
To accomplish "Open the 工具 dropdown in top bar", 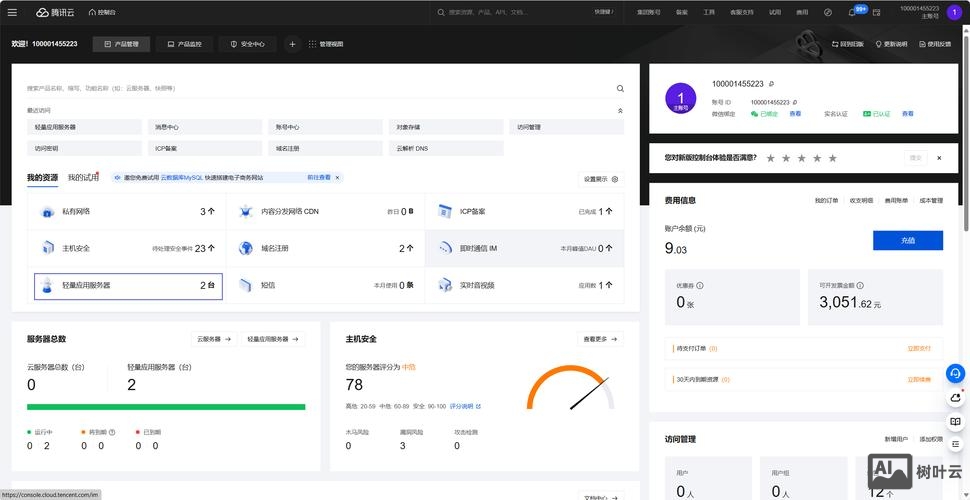I will 709,12.
